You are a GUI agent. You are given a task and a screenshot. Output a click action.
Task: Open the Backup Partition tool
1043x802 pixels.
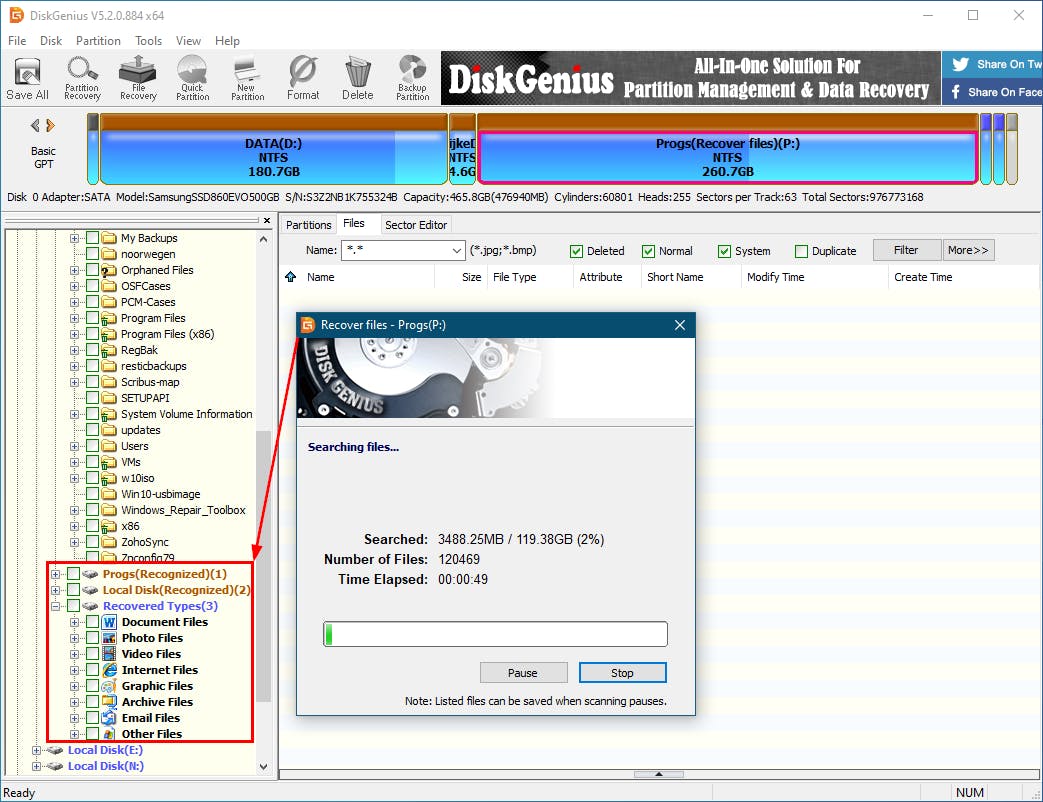coord(412,78)
